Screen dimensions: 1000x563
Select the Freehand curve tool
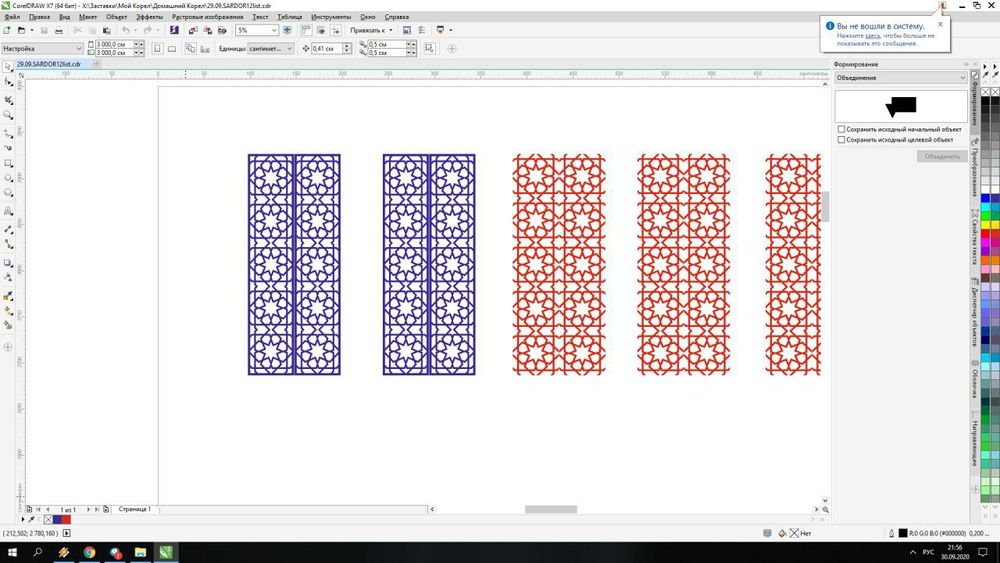(x=8, y=133)
